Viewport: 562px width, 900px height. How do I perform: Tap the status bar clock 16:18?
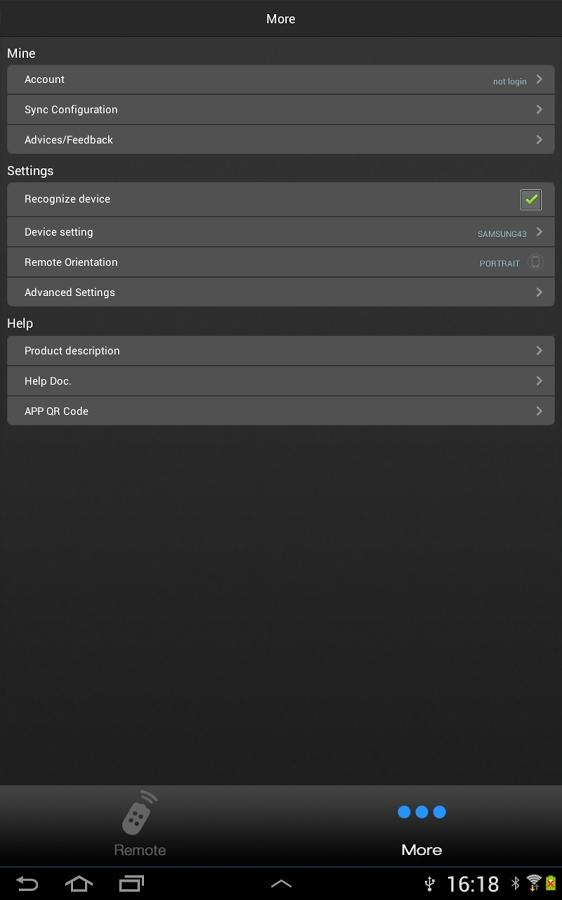point(473,884)
